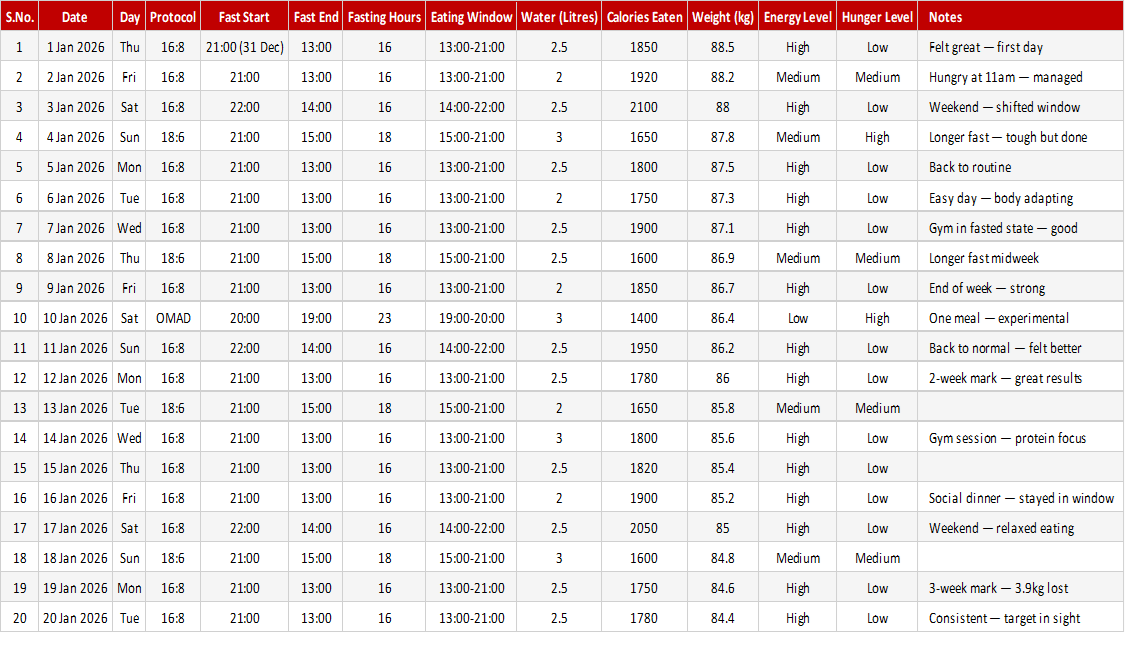Select the Eating Window column header
This screenshot has height=661, width=1125.
pos(471,17)
